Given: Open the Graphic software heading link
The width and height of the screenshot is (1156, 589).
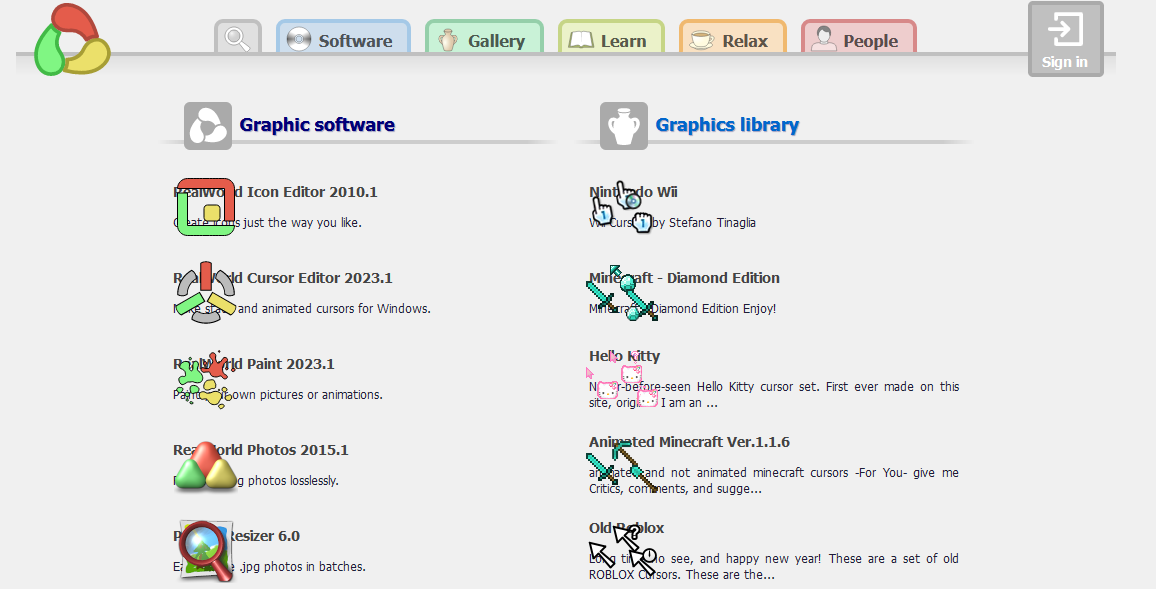Looking at the screenshot, I should [317, 125].
